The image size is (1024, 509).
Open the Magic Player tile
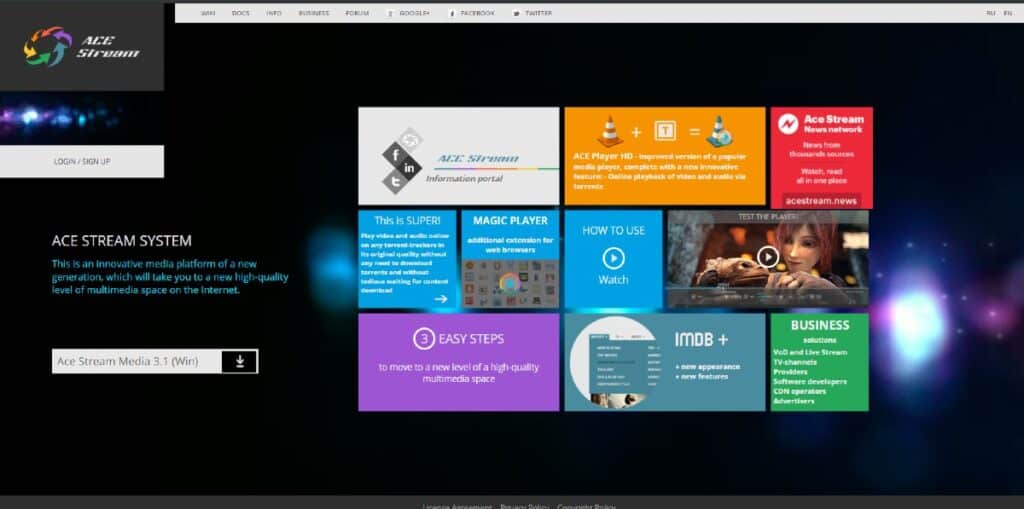510,259
